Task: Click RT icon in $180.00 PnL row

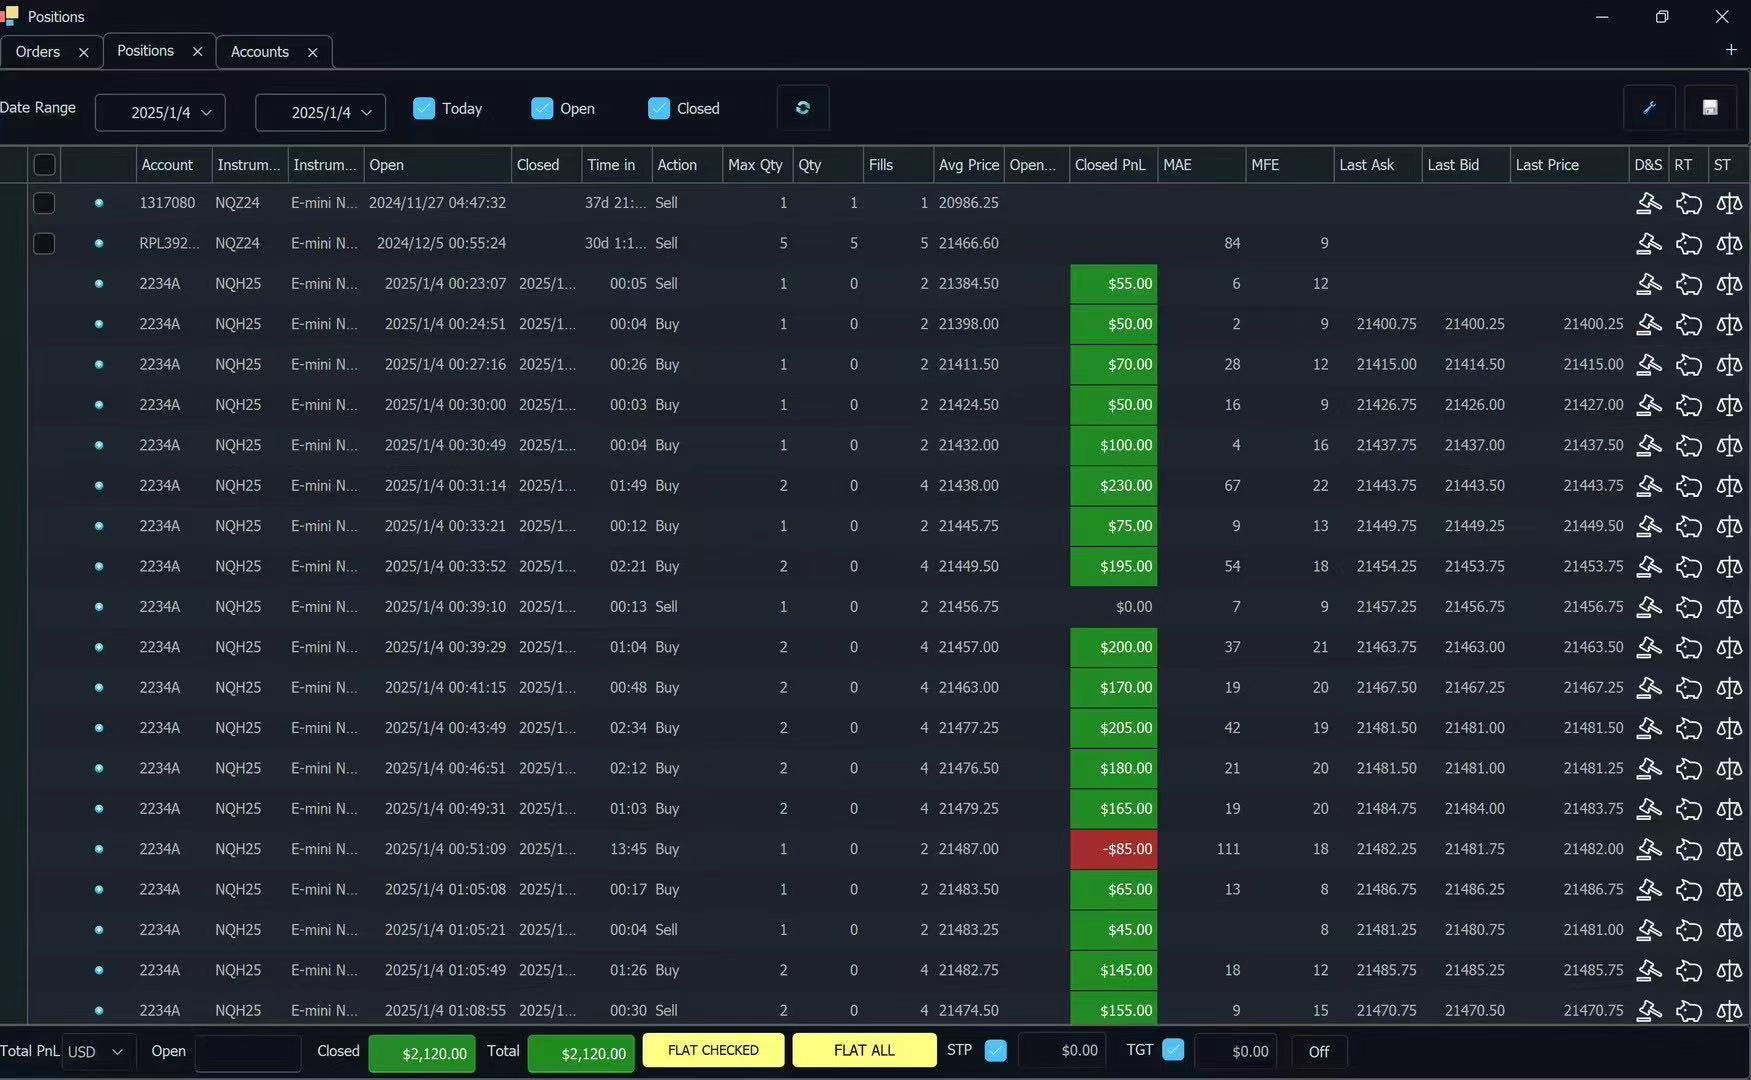Action: 1689,769
